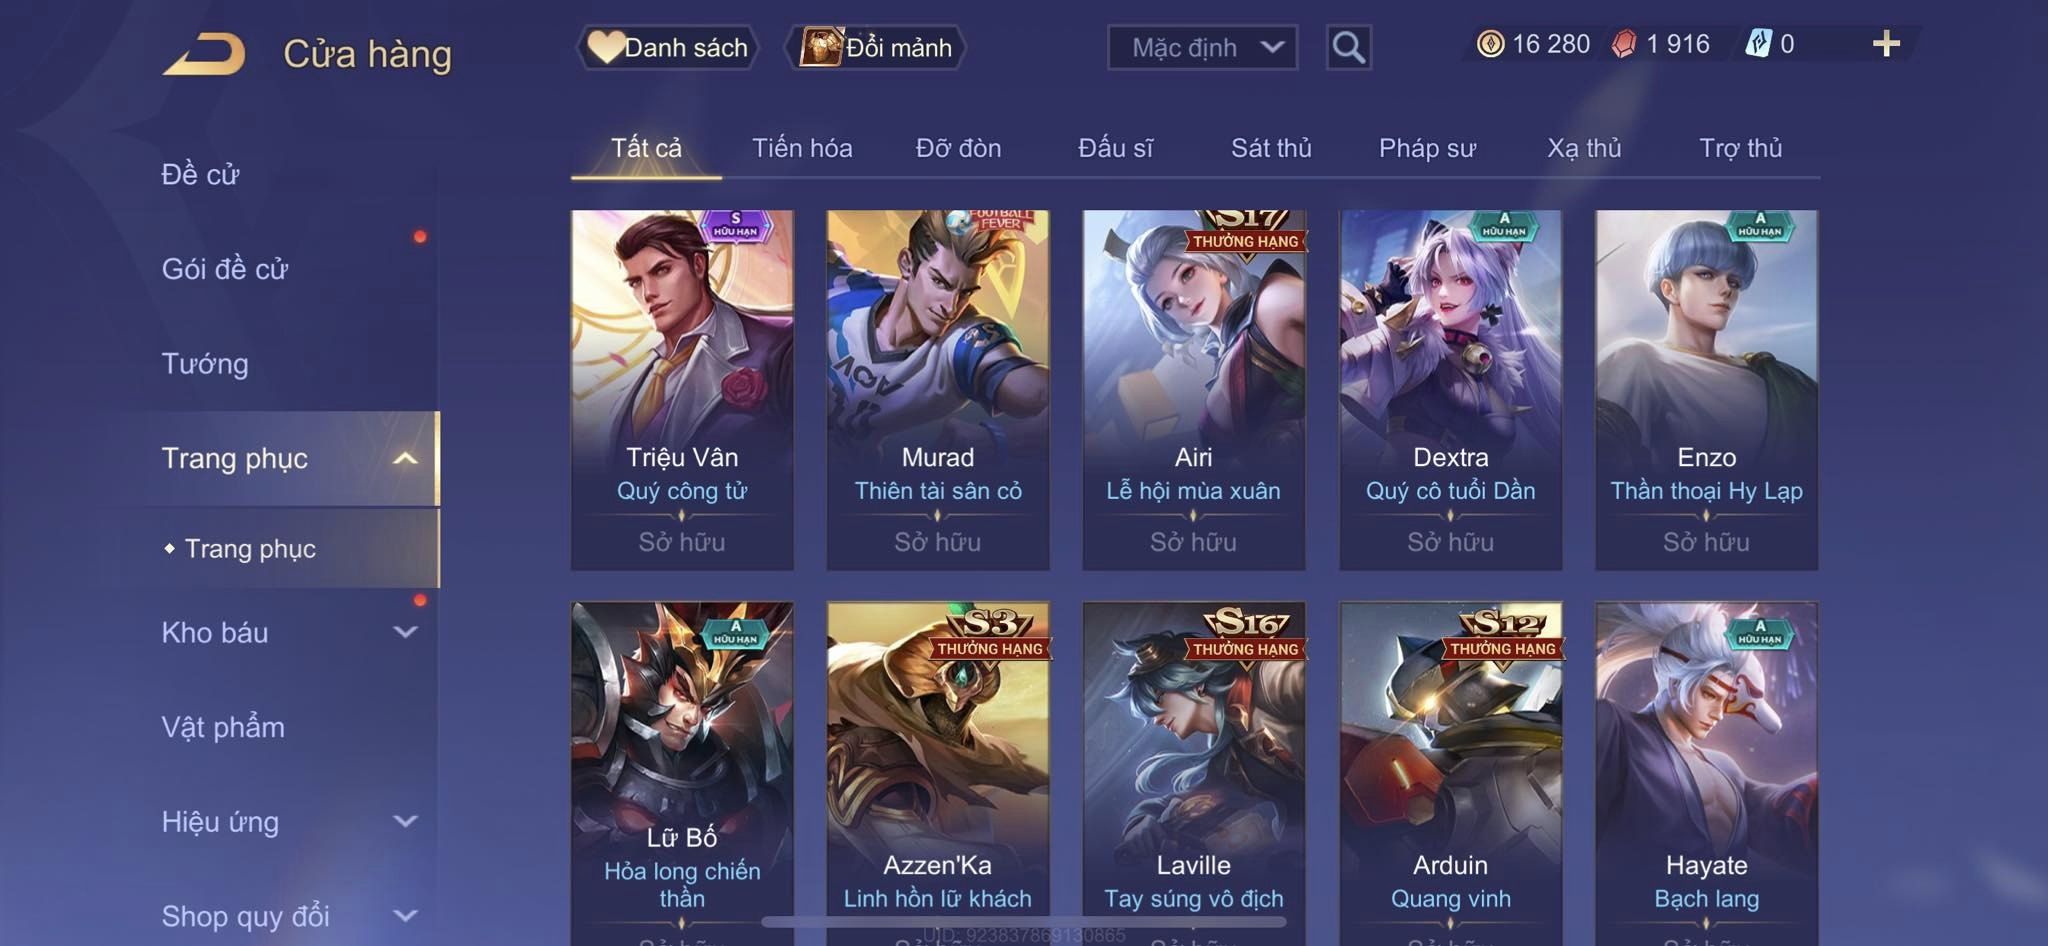Open the Đổi mảnh chest button

click(x=877, y=47)
